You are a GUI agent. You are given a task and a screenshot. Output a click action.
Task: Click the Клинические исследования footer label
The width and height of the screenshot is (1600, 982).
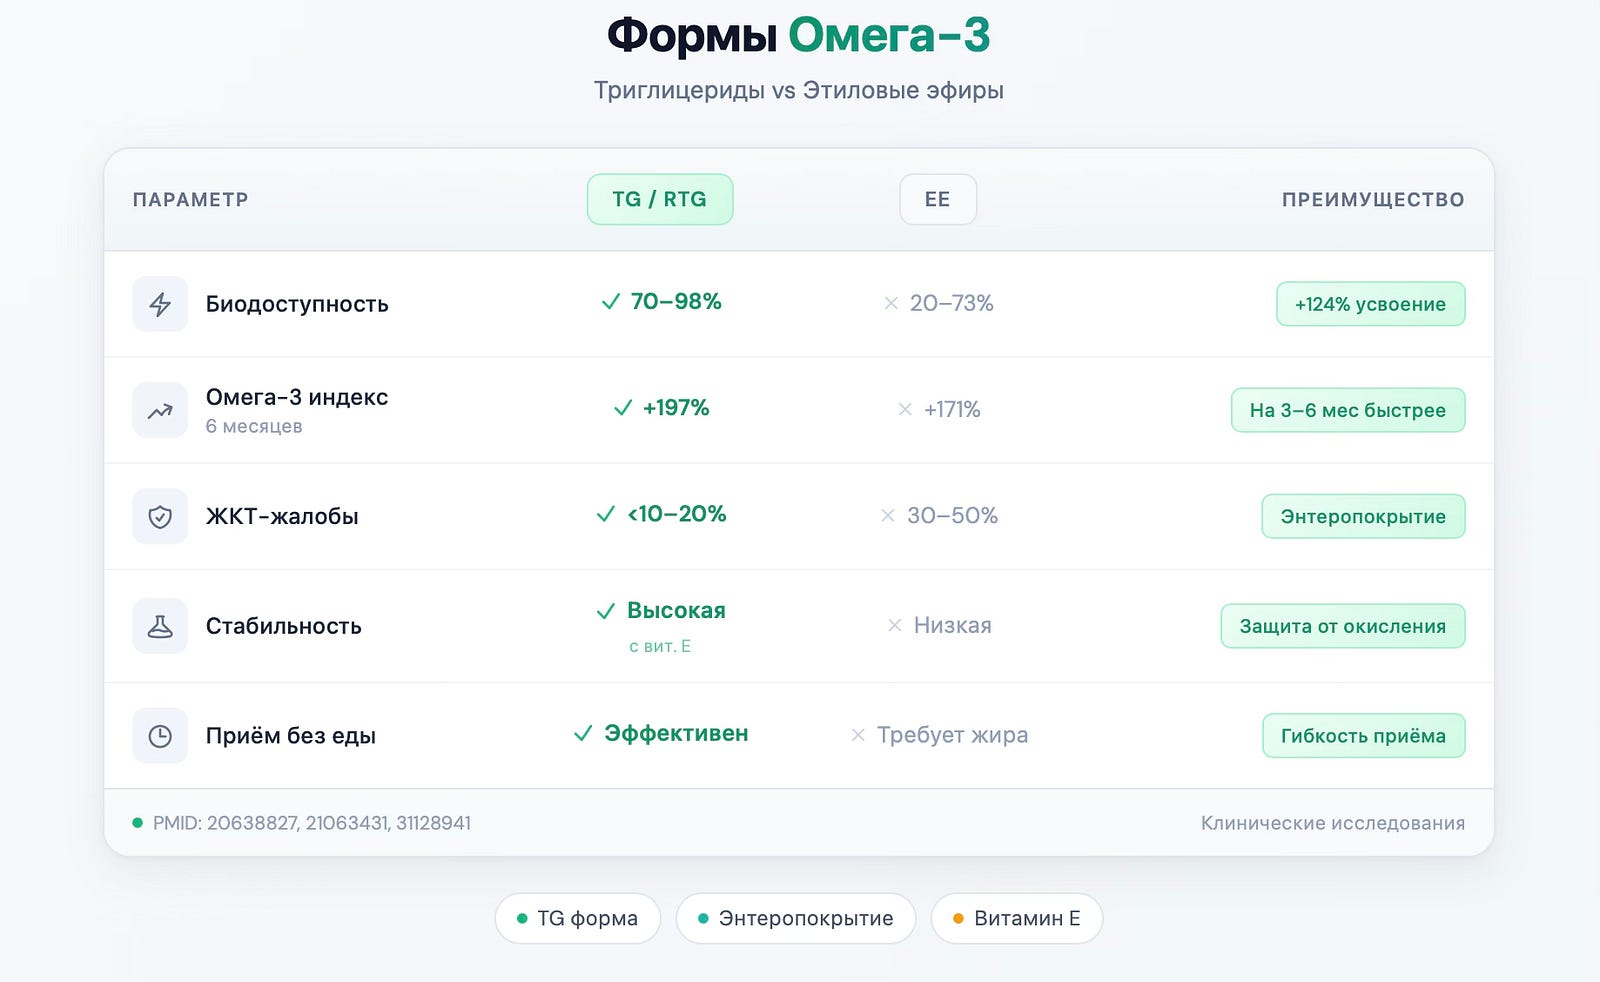[x=1333, y=823]
